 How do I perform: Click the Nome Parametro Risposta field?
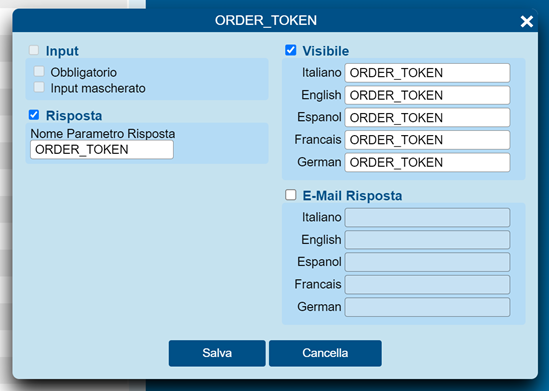102,150
